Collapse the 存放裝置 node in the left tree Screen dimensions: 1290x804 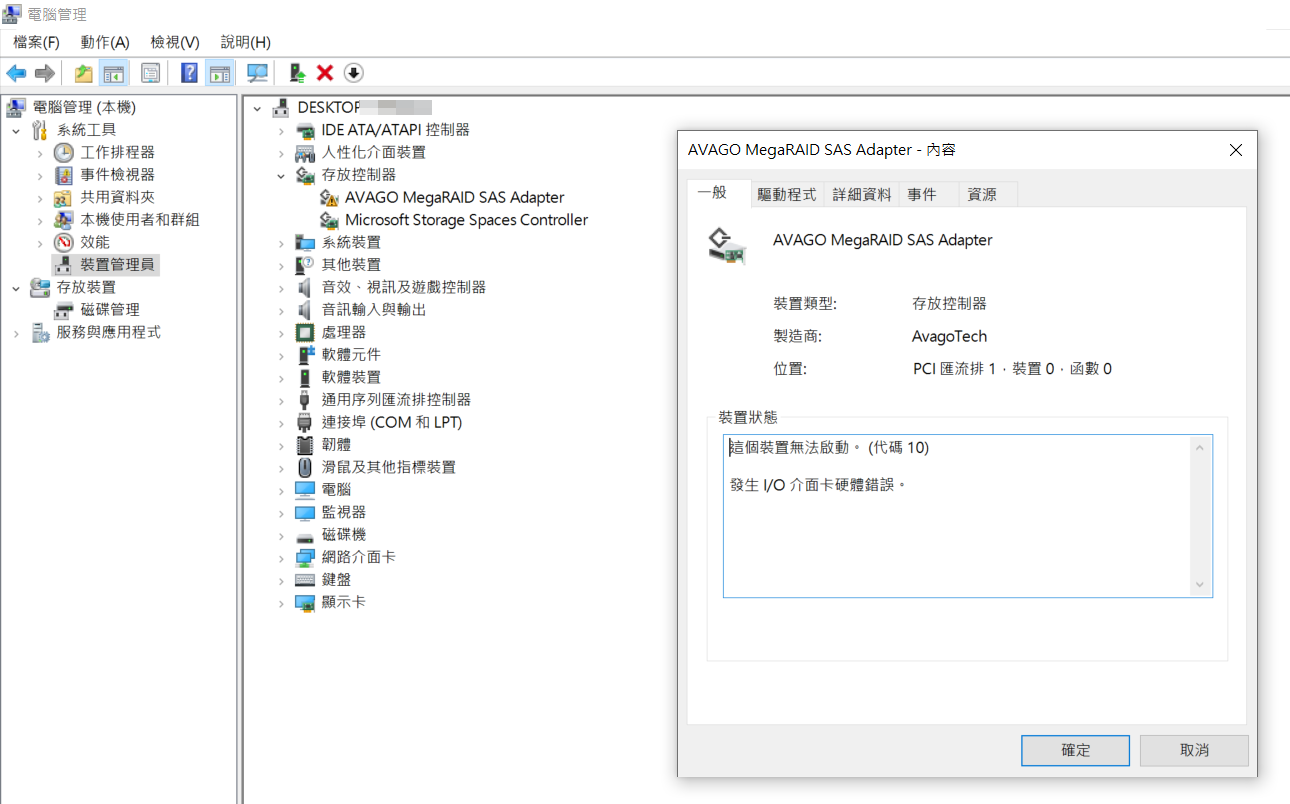click(x=16, y=288)
